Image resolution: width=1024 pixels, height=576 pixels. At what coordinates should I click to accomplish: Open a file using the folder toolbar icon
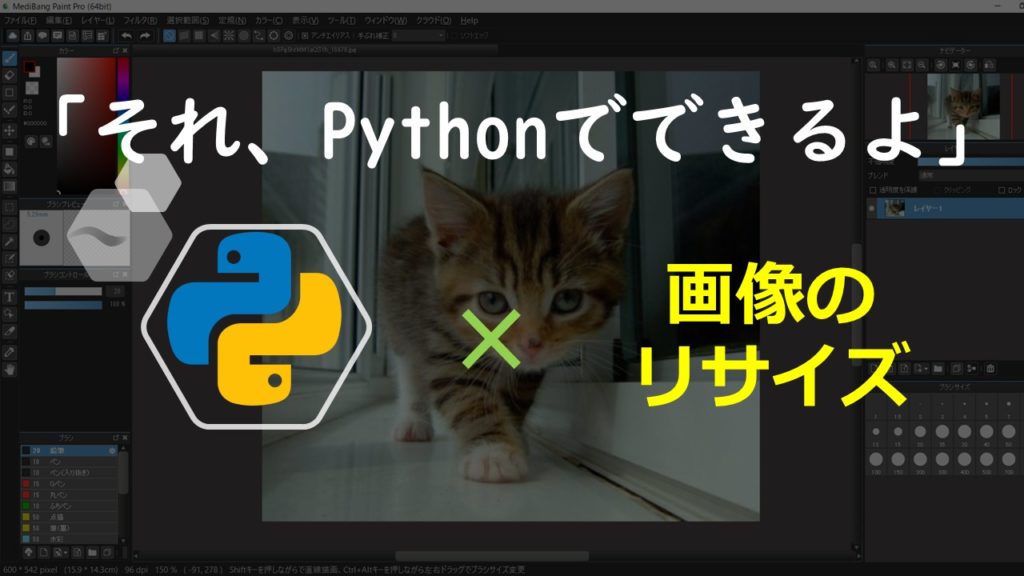tap(58, 37)
